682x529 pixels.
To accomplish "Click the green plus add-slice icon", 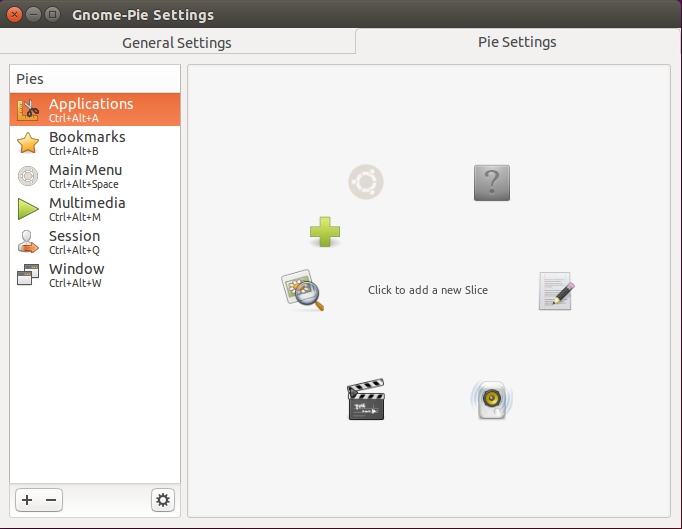I will click(x=325, y=231).
